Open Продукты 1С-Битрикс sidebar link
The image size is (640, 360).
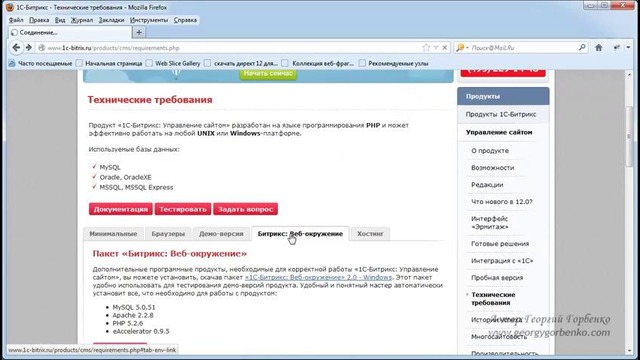coord(501,114)
